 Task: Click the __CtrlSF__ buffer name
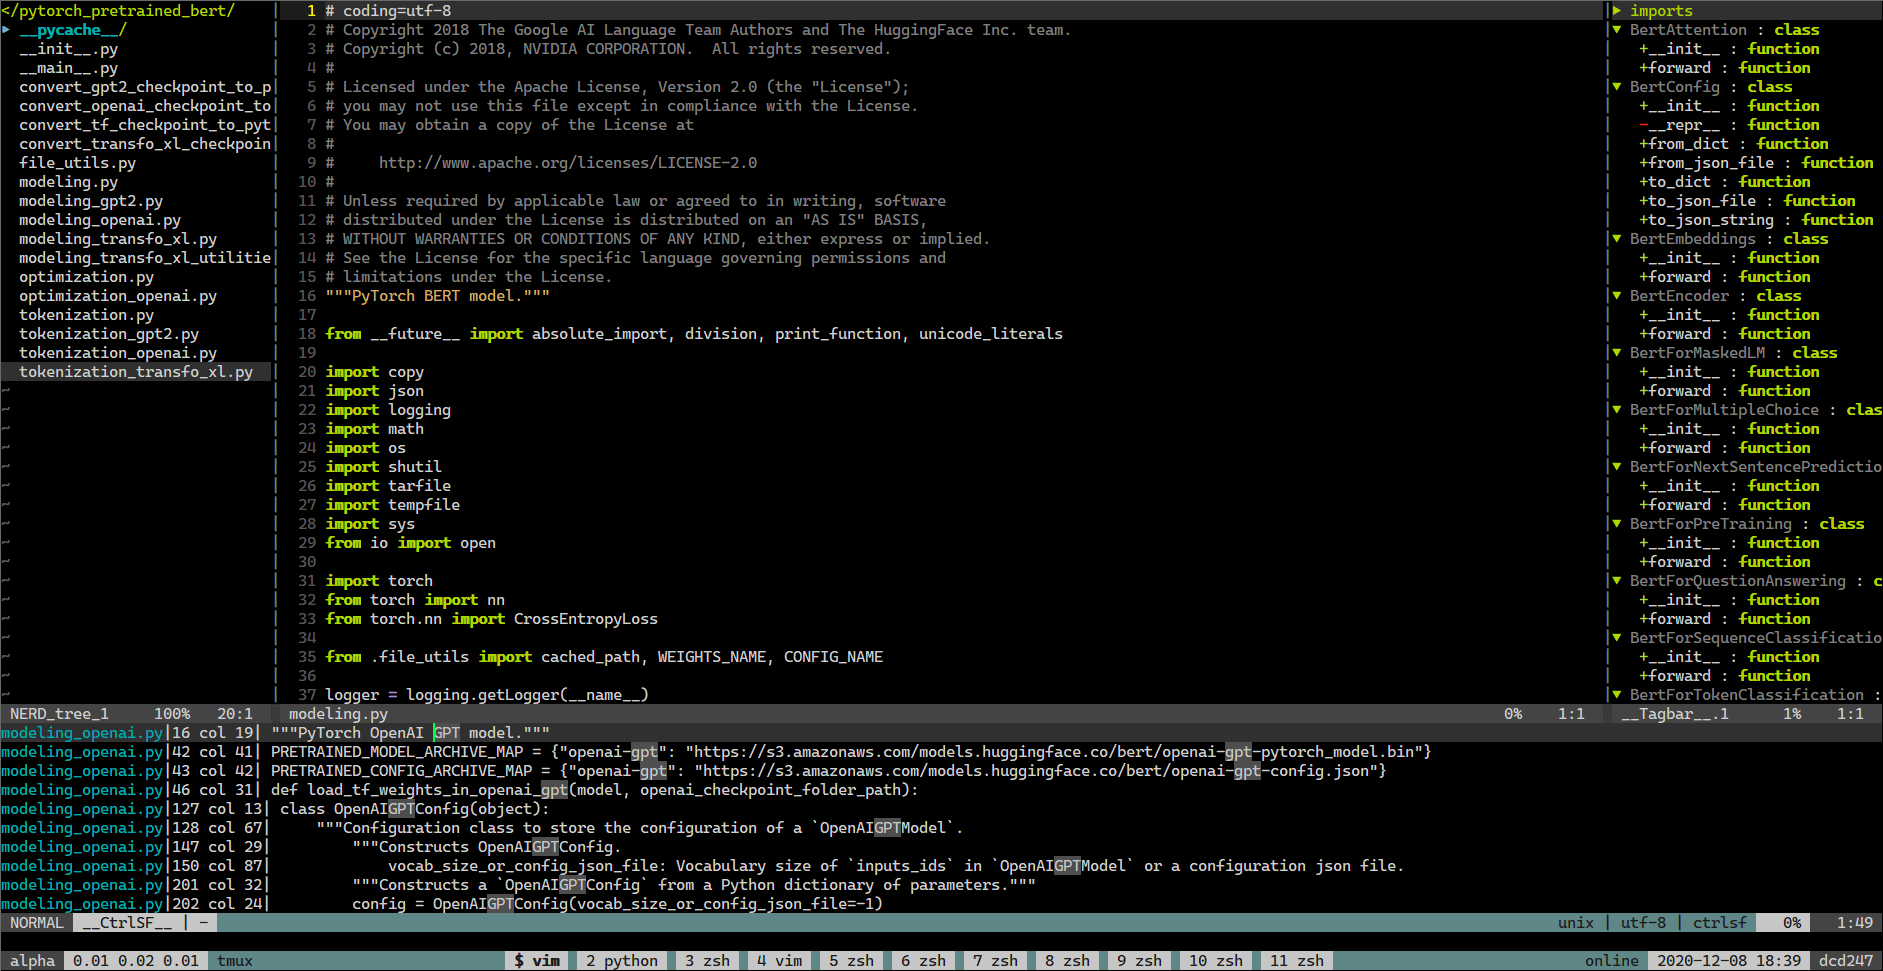[127, 923]
